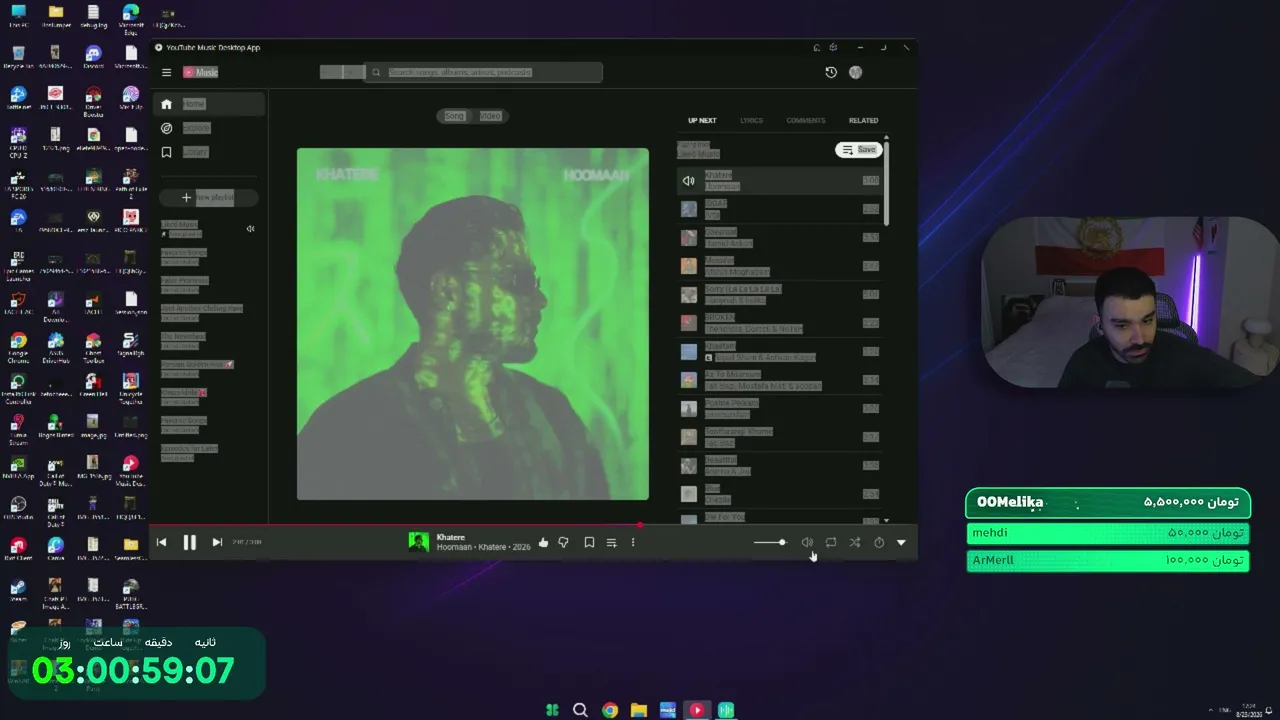Screen dimensions: 1280x720
Task: Click the Khatere album artwork
Action: tap(473, 324)
